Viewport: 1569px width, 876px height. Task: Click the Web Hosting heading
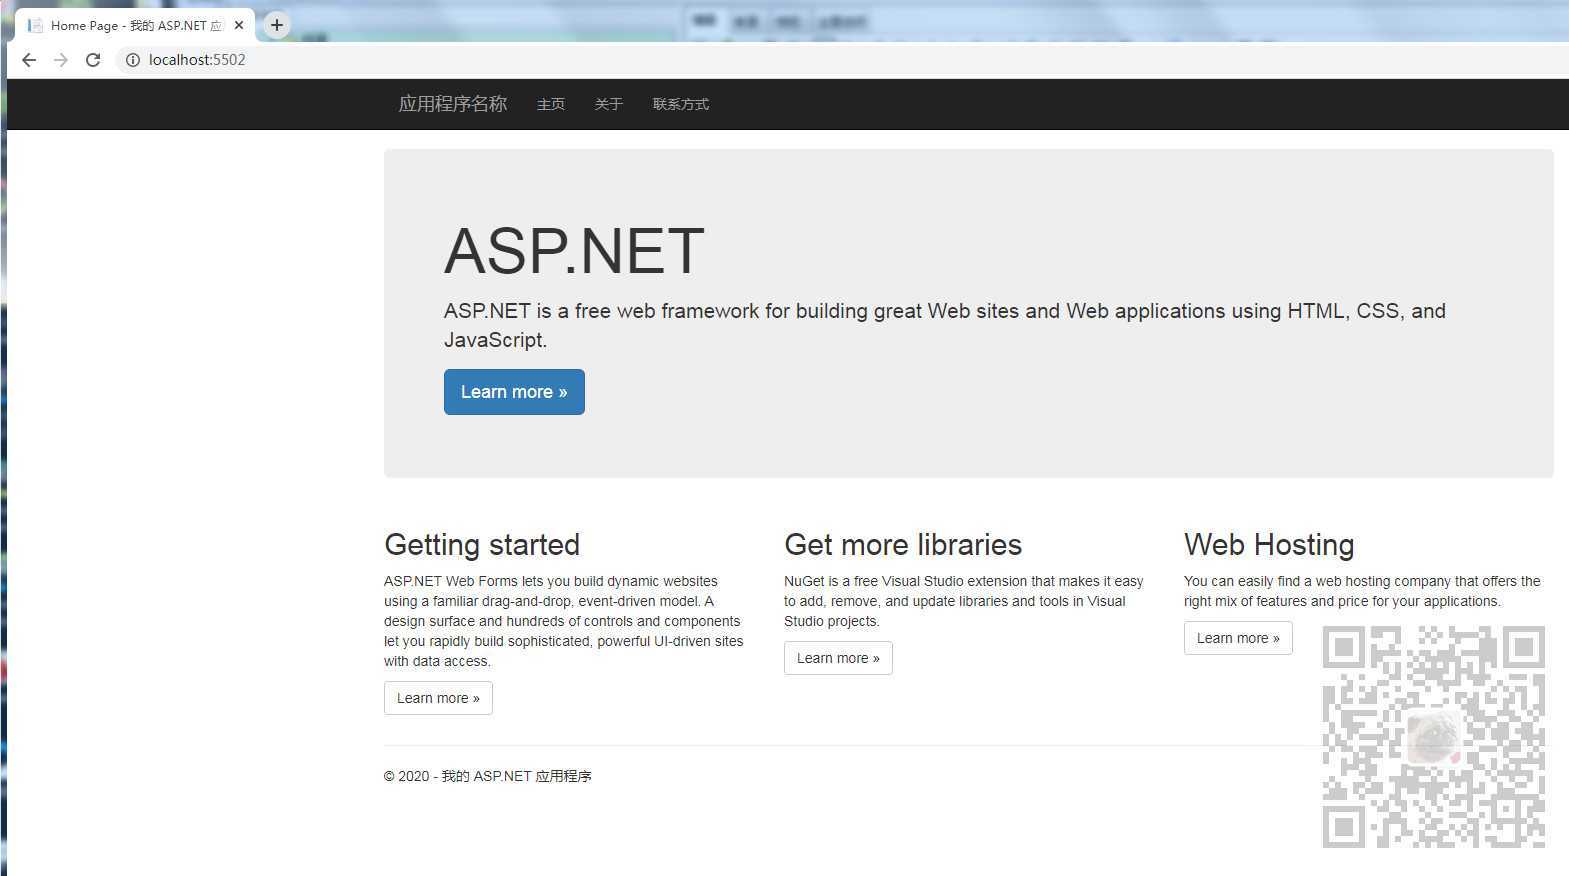click(x=1269, y=545)
